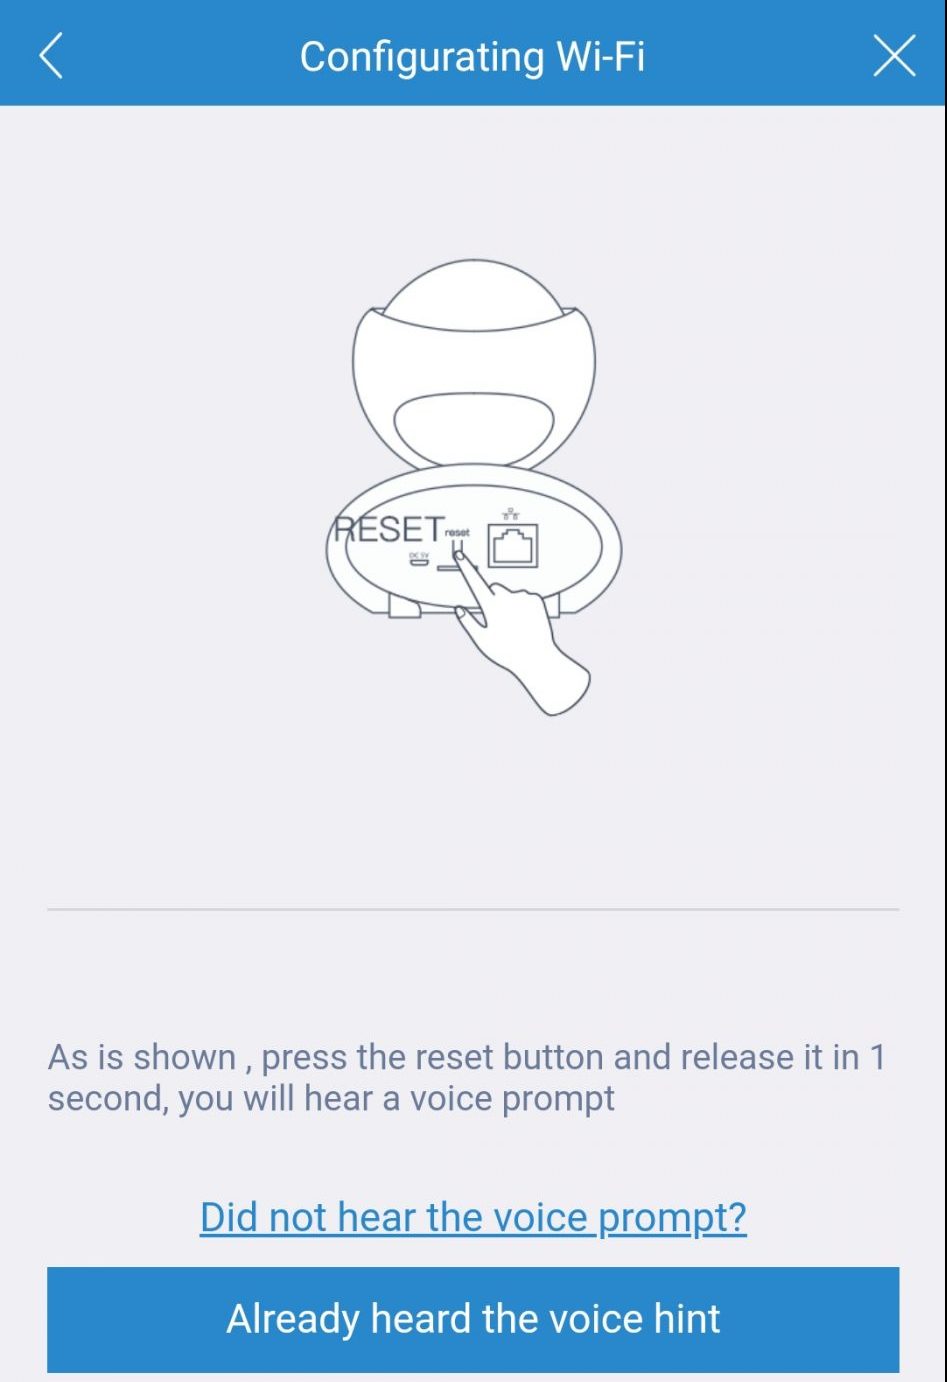The height and width of the screenshot is (1382, 947).
Task: Close the Wi-Fi configuration screen
Action: click(894, 55)
